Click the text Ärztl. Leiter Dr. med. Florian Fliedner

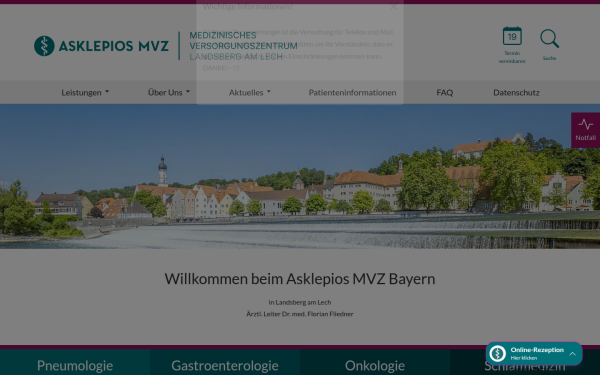pyautogui.click(x=300, y=314)
